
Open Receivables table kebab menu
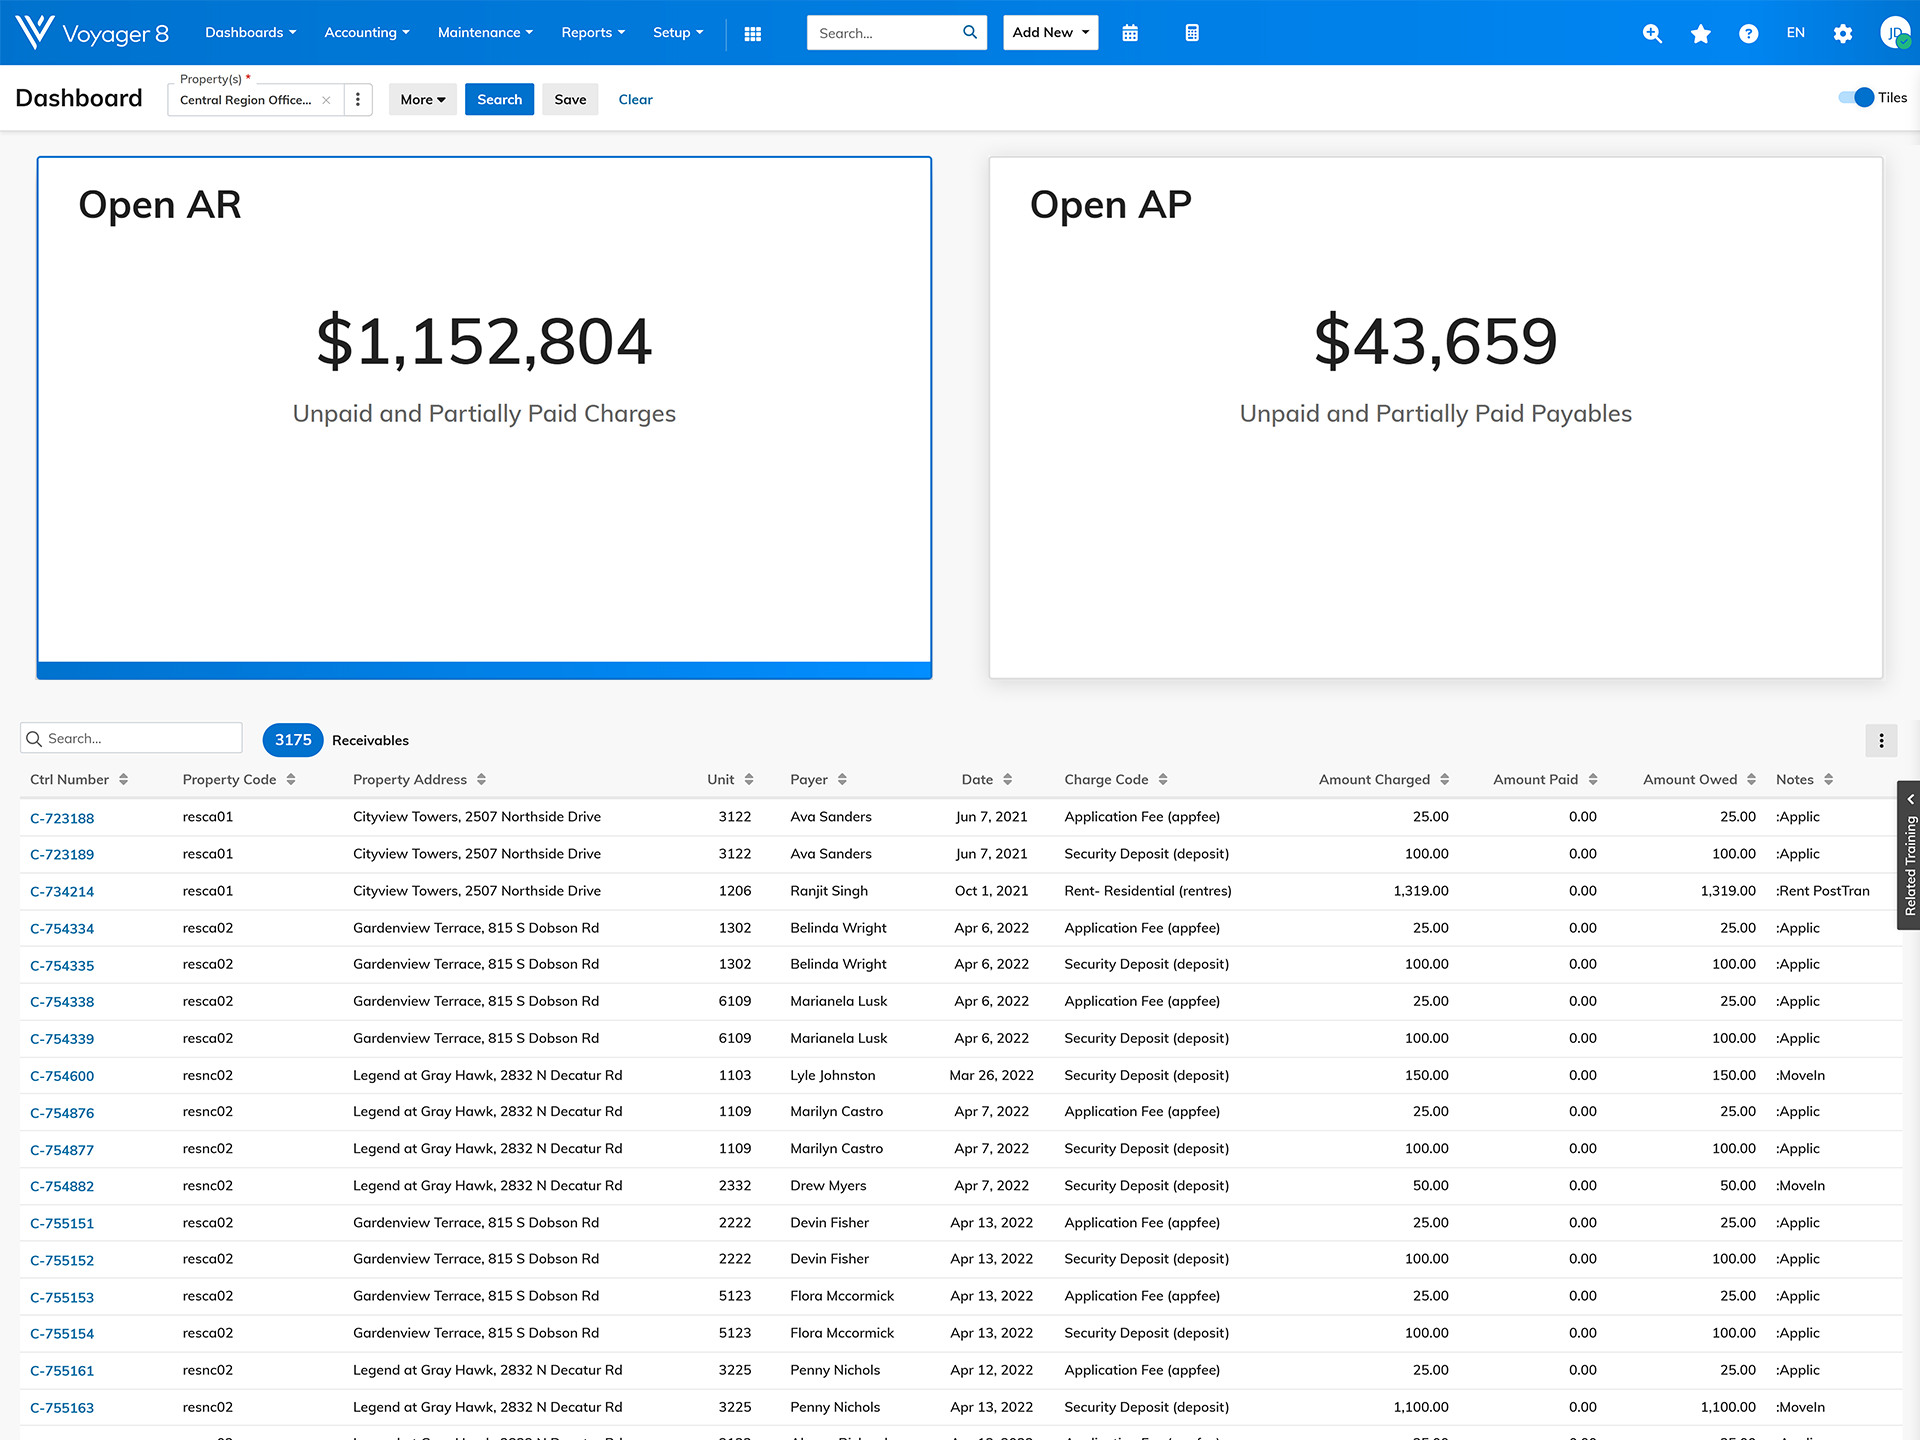1881,741
